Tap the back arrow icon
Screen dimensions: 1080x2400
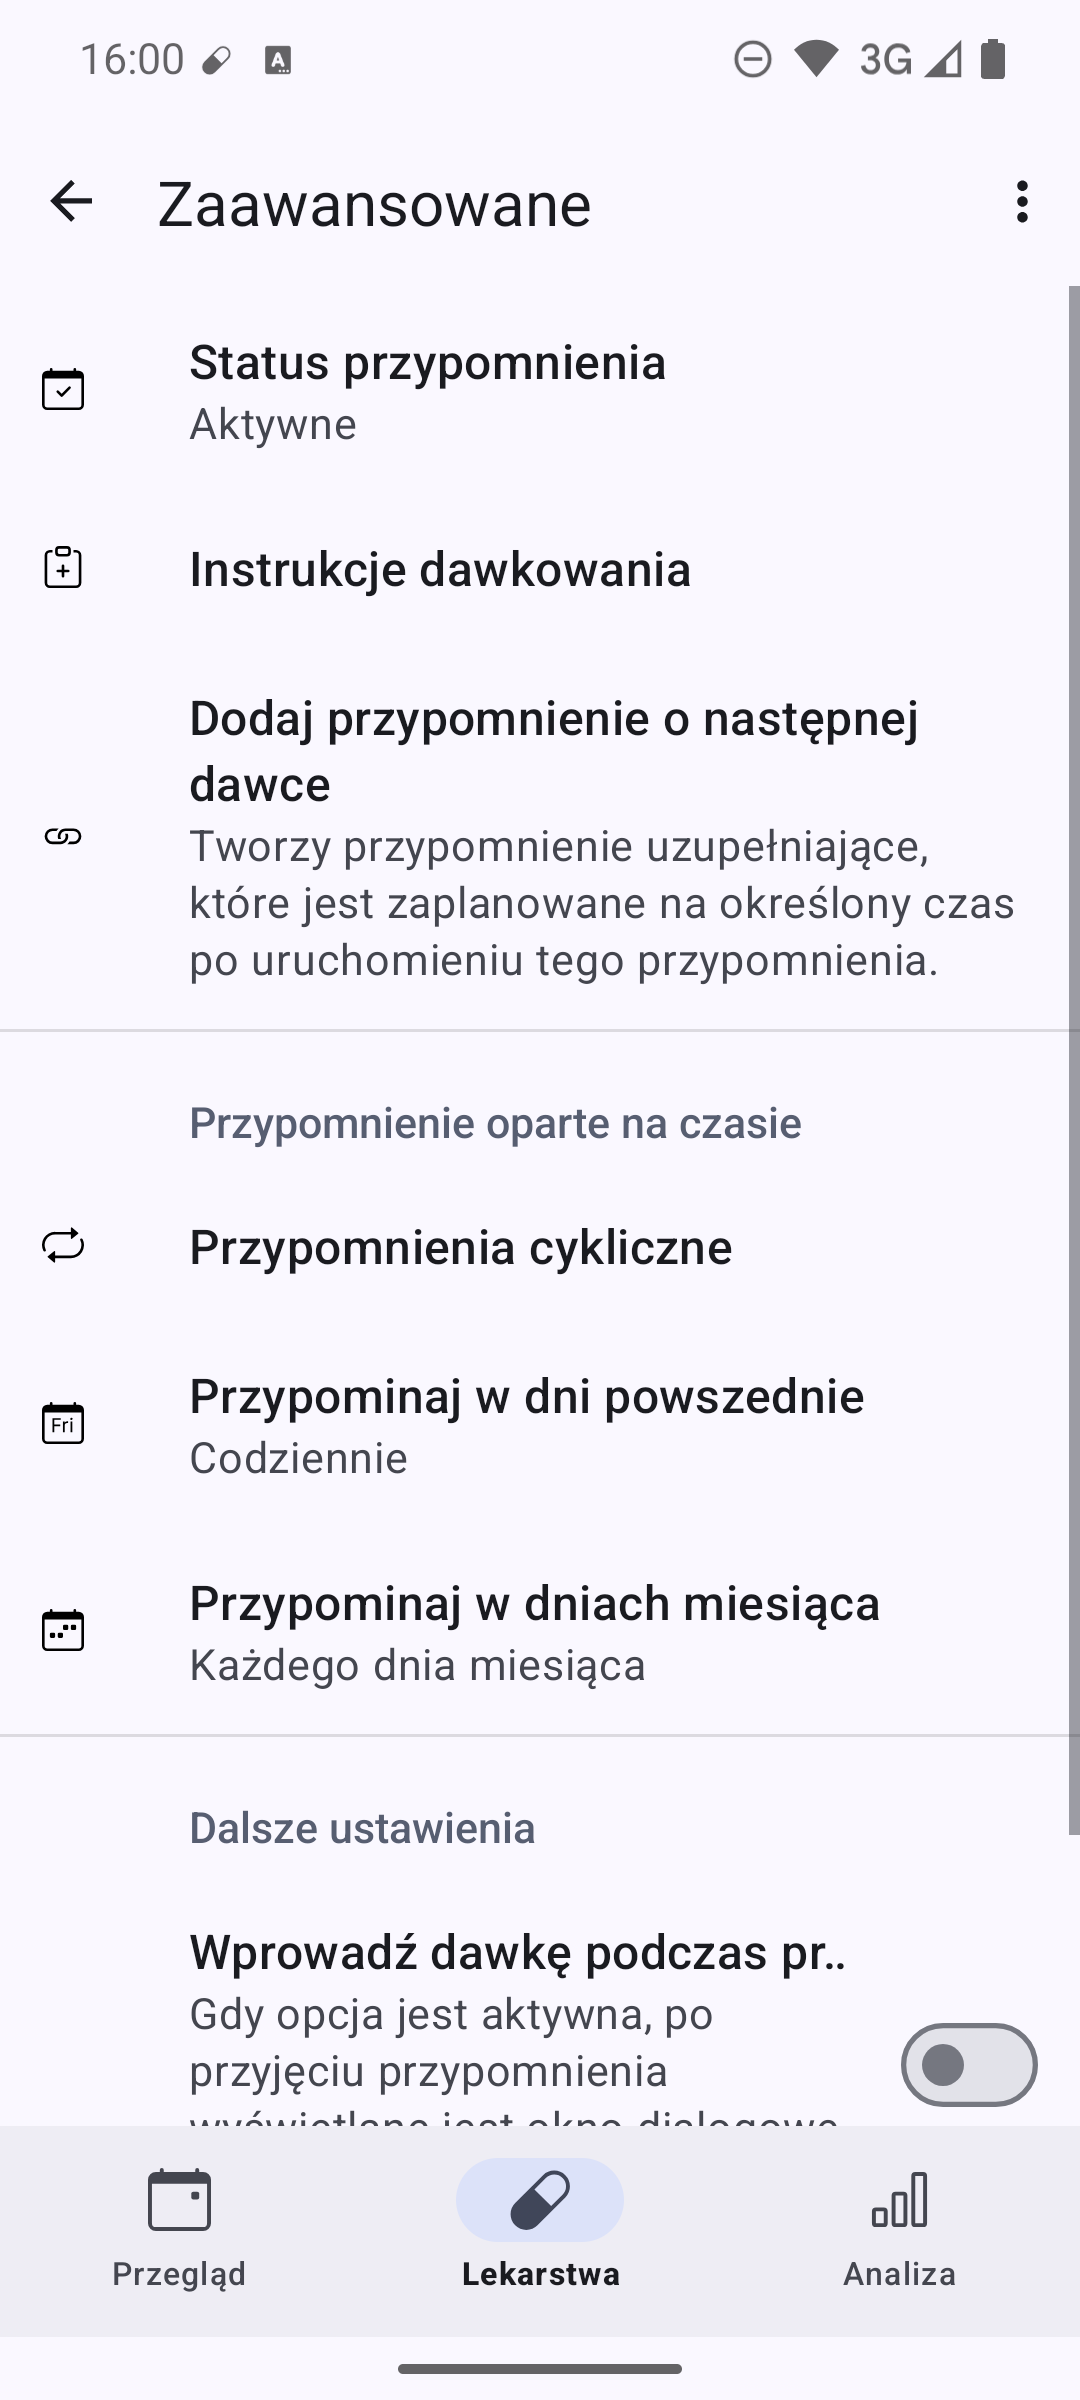pyautogui.click(x=71, y=202)
